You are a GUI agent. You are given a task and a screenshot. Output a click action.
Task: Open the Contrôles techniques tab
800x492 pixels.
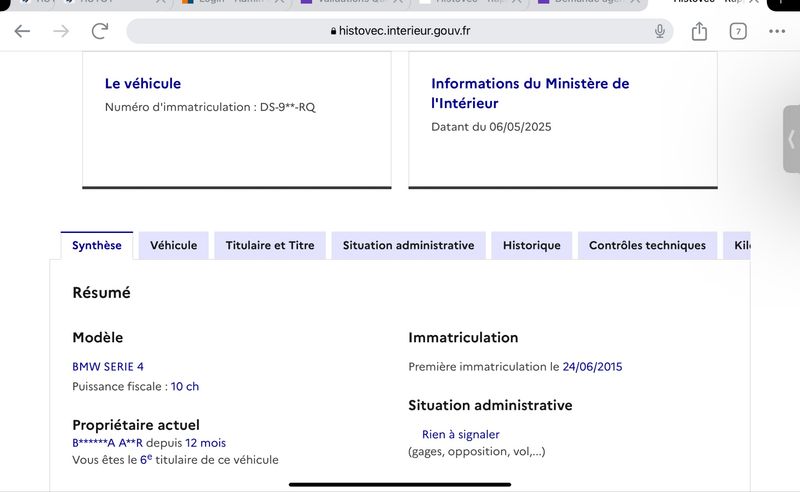pos(647,245)
